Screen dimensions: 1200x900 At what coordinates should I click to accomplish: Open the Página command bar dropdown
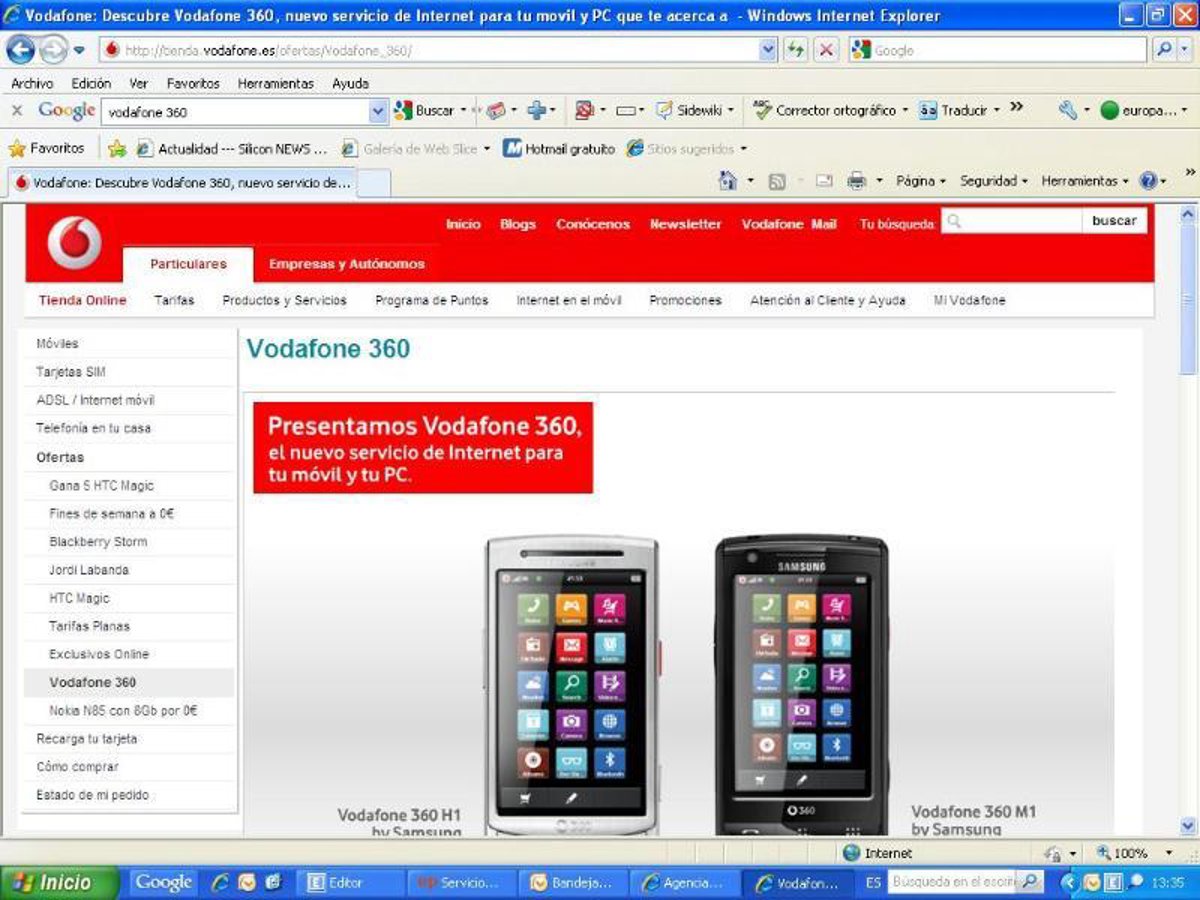click(x=920, y=181)
